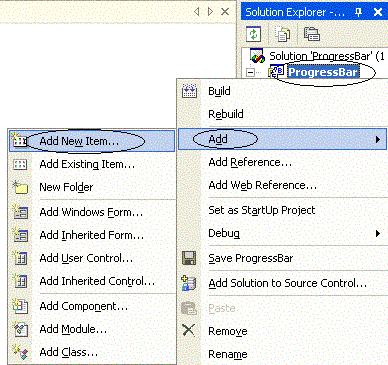388x365 pixels.
Task: Expand the Debug submenu arrow
Action: (x=378, y=233)
